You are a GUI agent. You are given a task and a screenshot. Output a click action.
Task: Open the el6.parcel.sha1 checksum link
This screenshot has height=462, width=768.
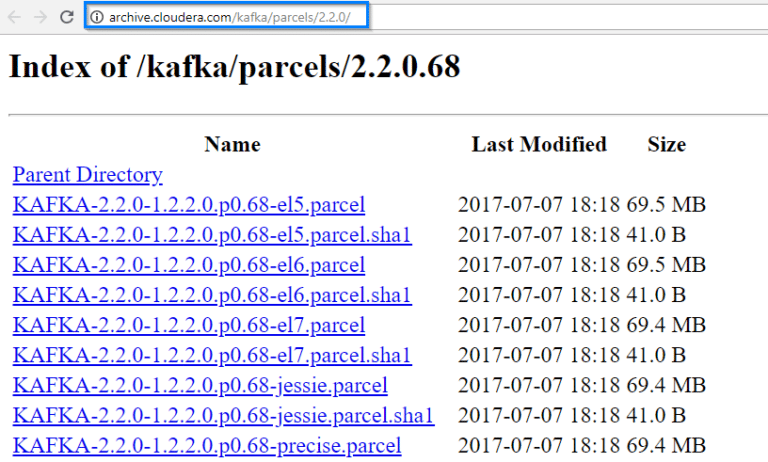(212, 295)
